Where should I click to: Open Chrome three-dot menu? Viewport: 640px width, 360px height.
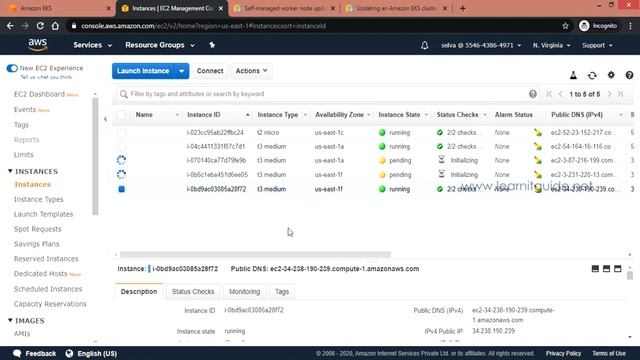tap(630, 26)
